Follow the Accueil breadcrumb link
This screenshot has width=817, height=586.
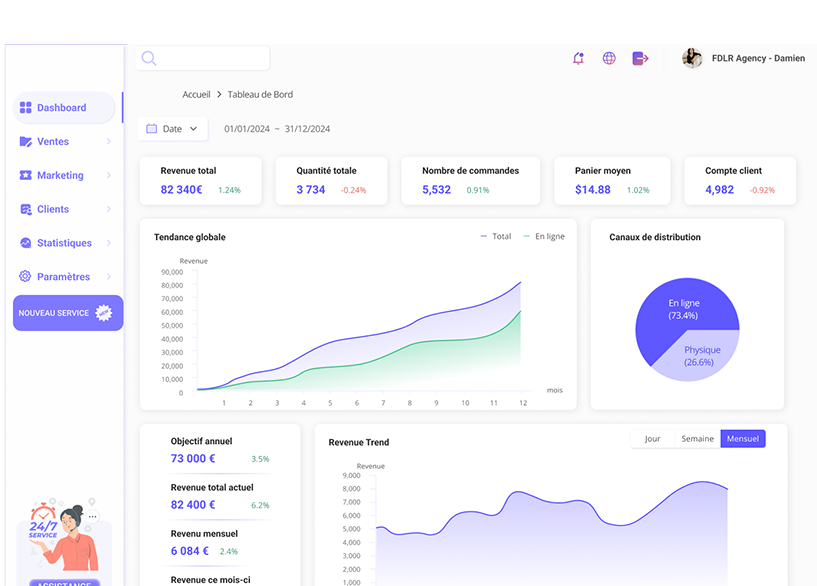[x=196, y=94]
